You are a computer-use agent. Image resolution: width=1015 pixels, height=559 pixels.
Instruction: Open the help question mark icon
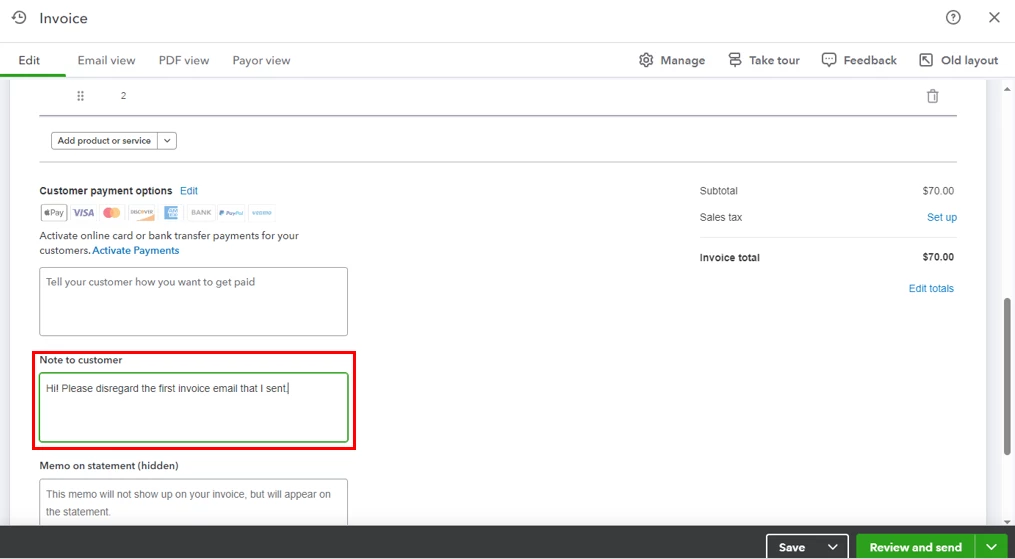[953, 18]
